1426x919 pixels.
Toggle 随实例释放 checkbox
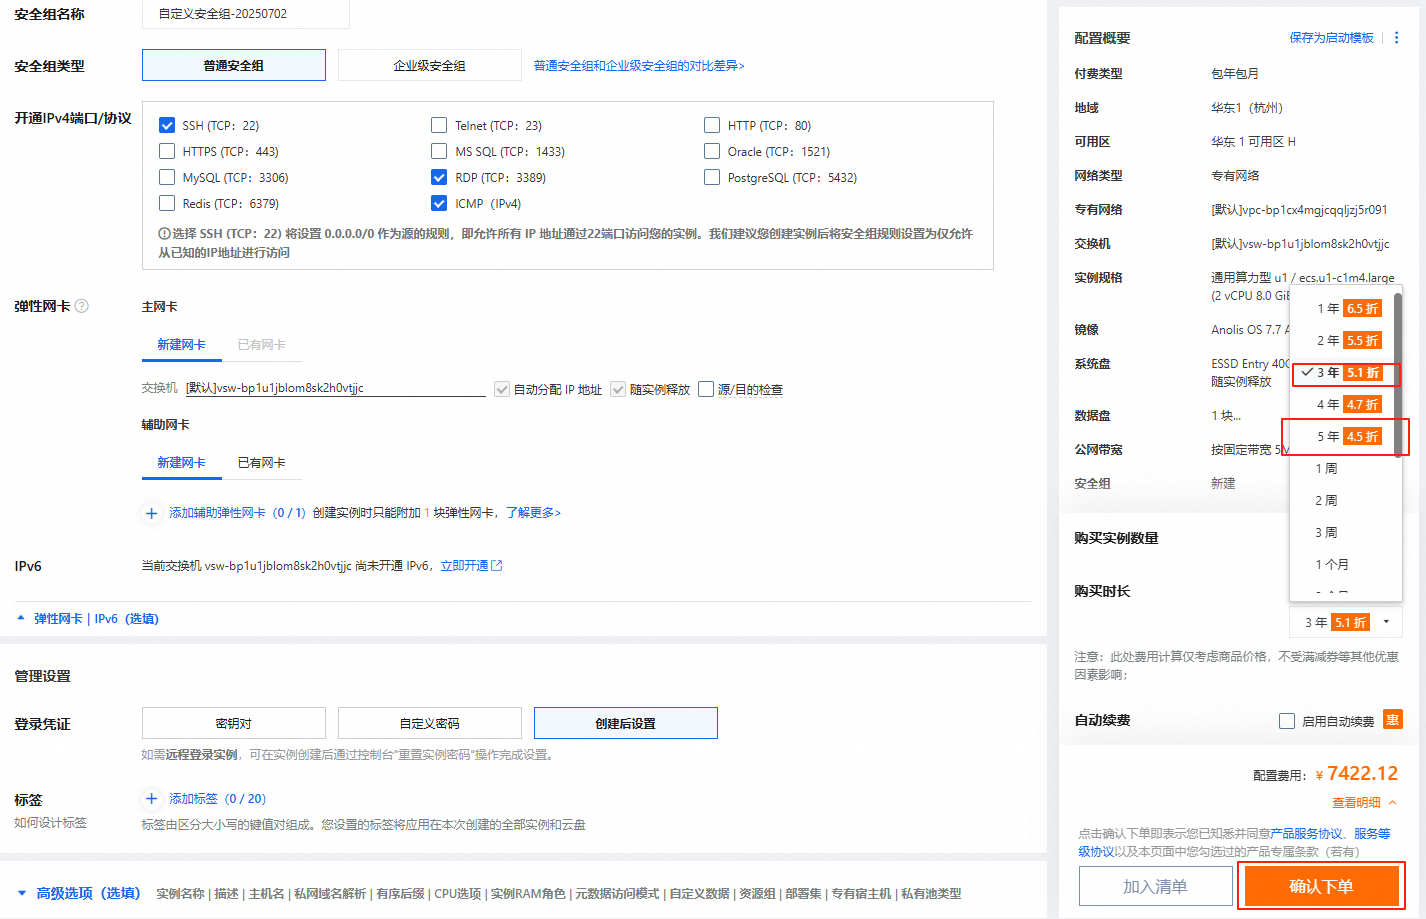tap(618, 390)
